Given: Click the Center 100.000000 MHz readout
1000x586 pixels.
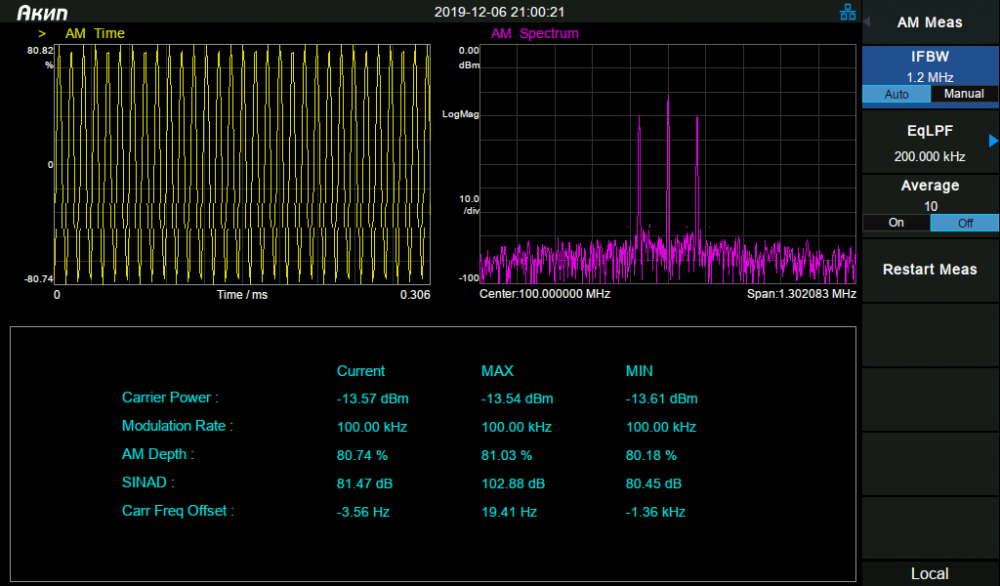Looking at the screenshot, I should tap(545, 294).
